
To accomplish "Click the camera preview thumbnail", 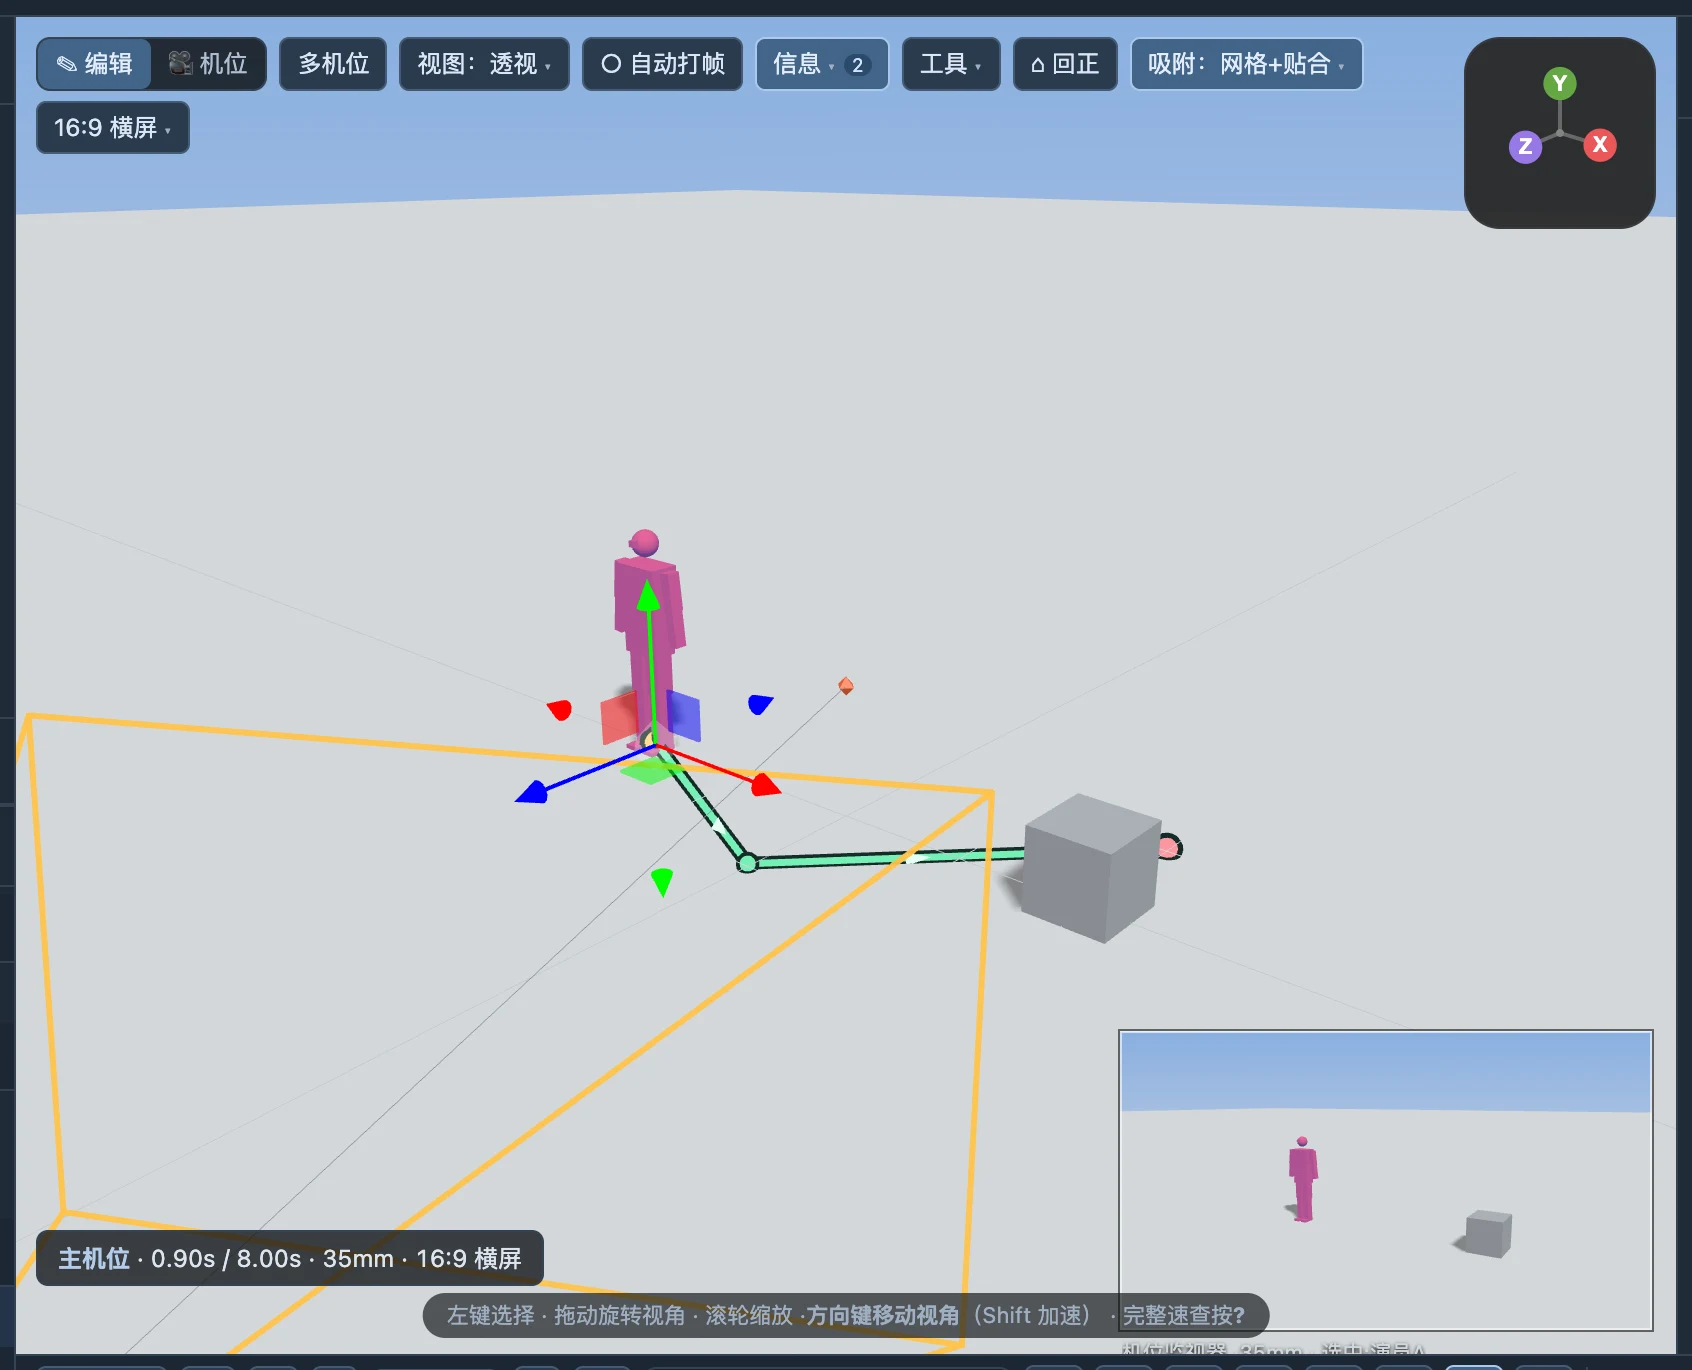I will (1385, 1180).
